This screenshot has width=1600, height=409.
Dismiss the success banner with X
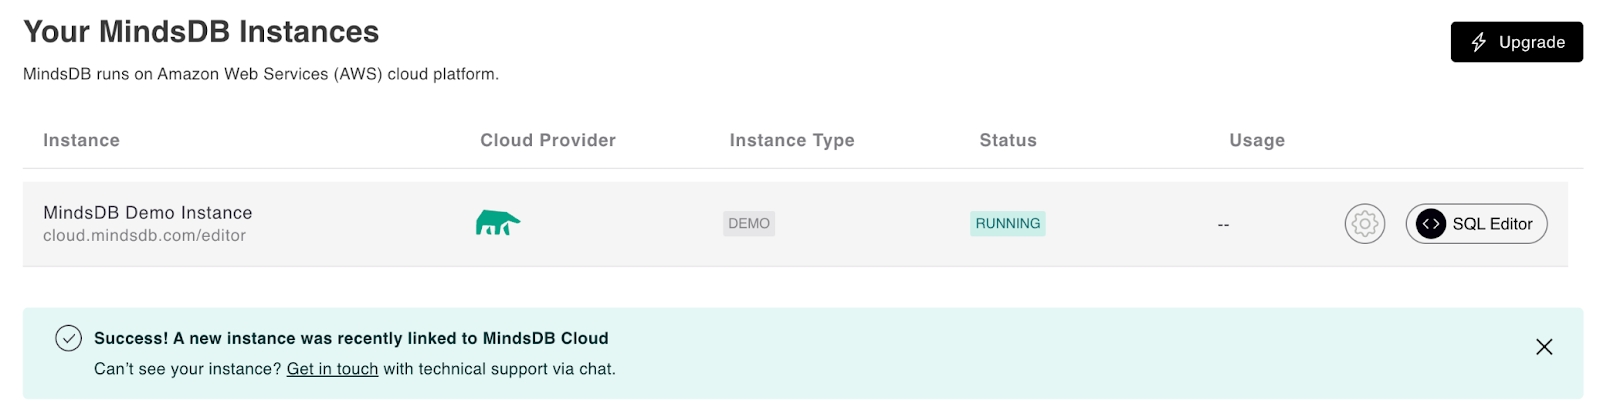(1544, 347)
